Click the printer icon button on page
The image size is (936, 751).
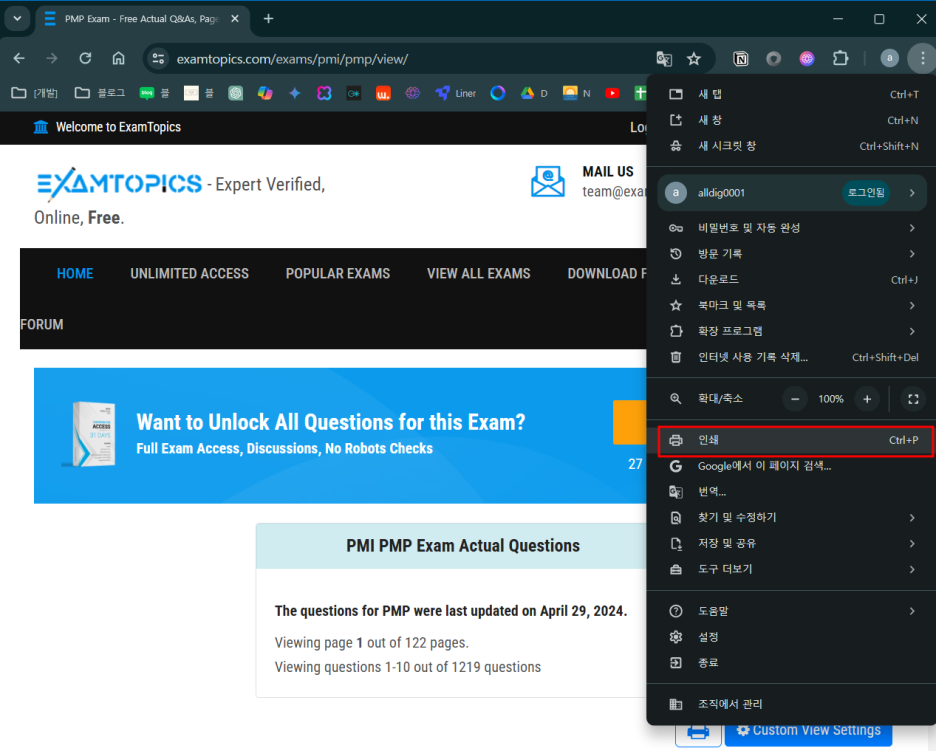(x=698, y=732)
